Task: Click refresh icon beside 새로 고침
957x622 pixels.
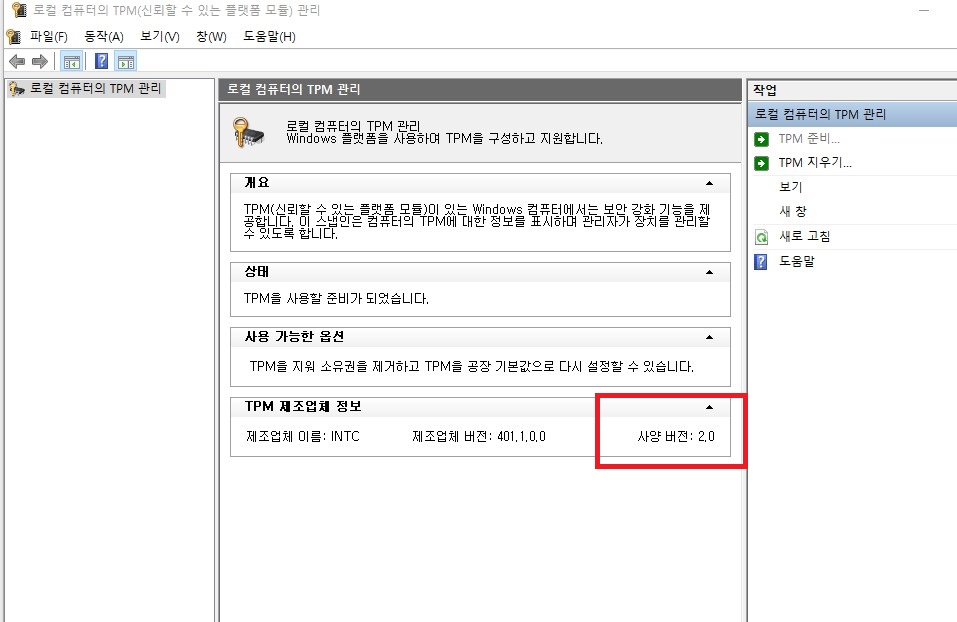Action: (x=761, y=237)
